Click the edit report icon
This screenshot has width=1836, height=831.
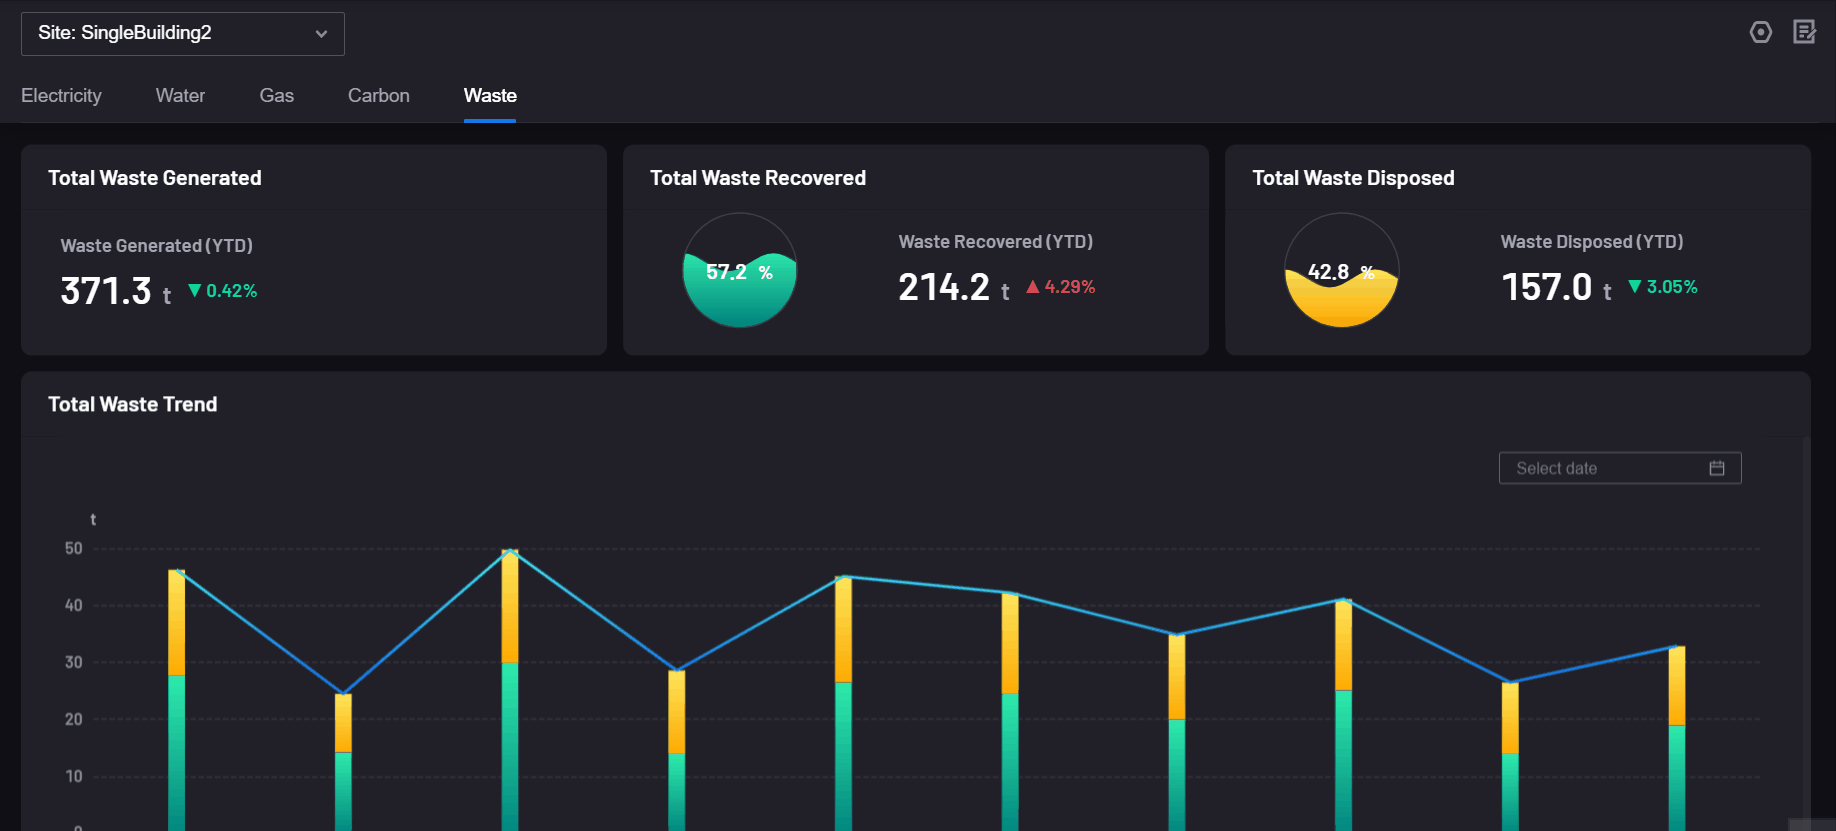1804,32
